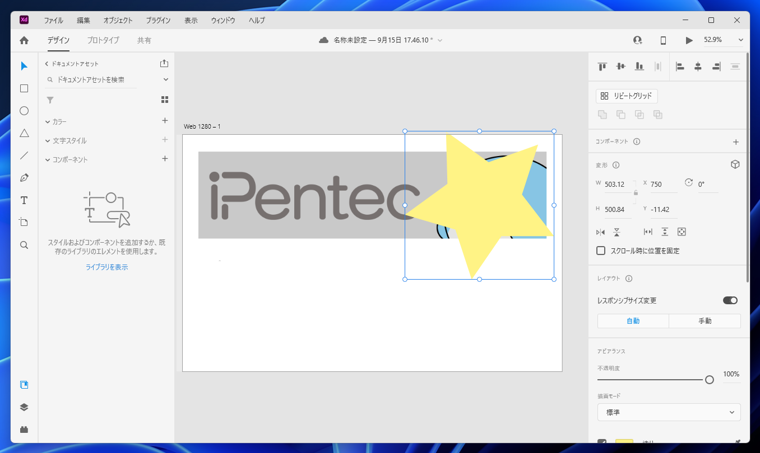Select the Line tool

point(24,155)
